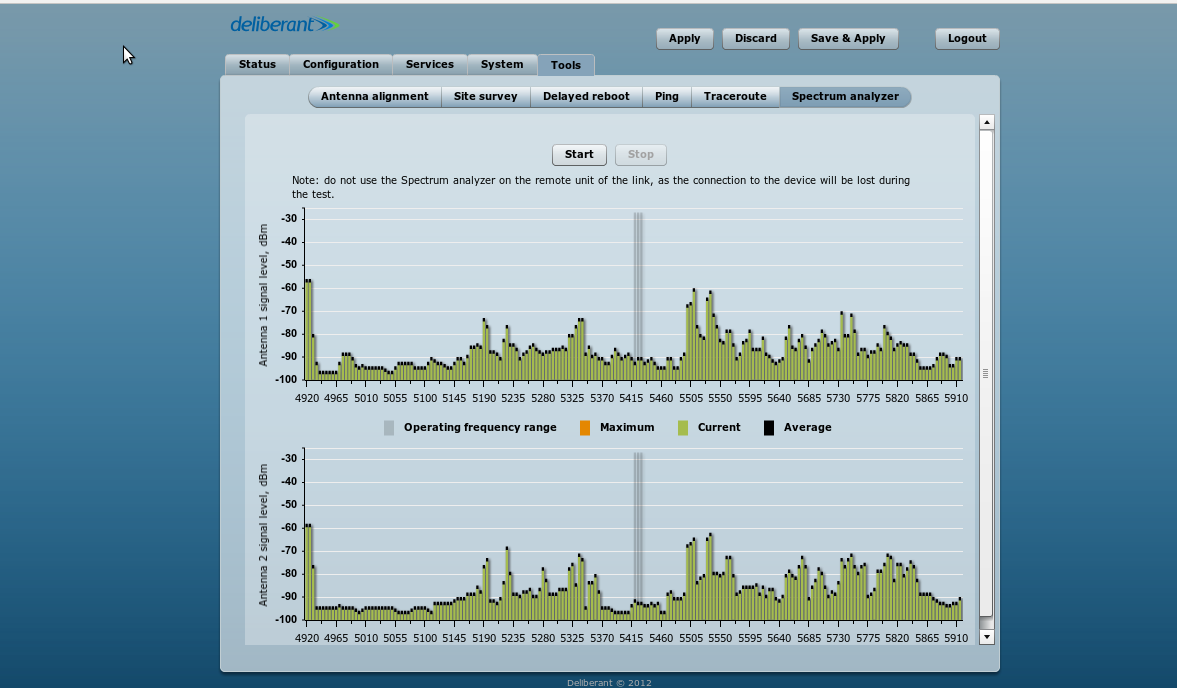Switch to the Configuration tab

[x=341, y=65]
